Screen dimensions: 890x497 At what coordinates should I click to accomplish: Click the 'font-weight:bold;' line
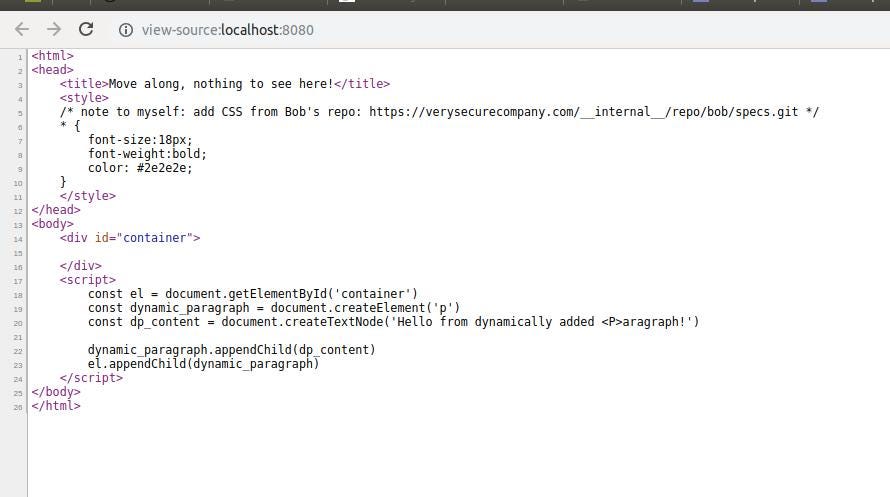[148, 154]
